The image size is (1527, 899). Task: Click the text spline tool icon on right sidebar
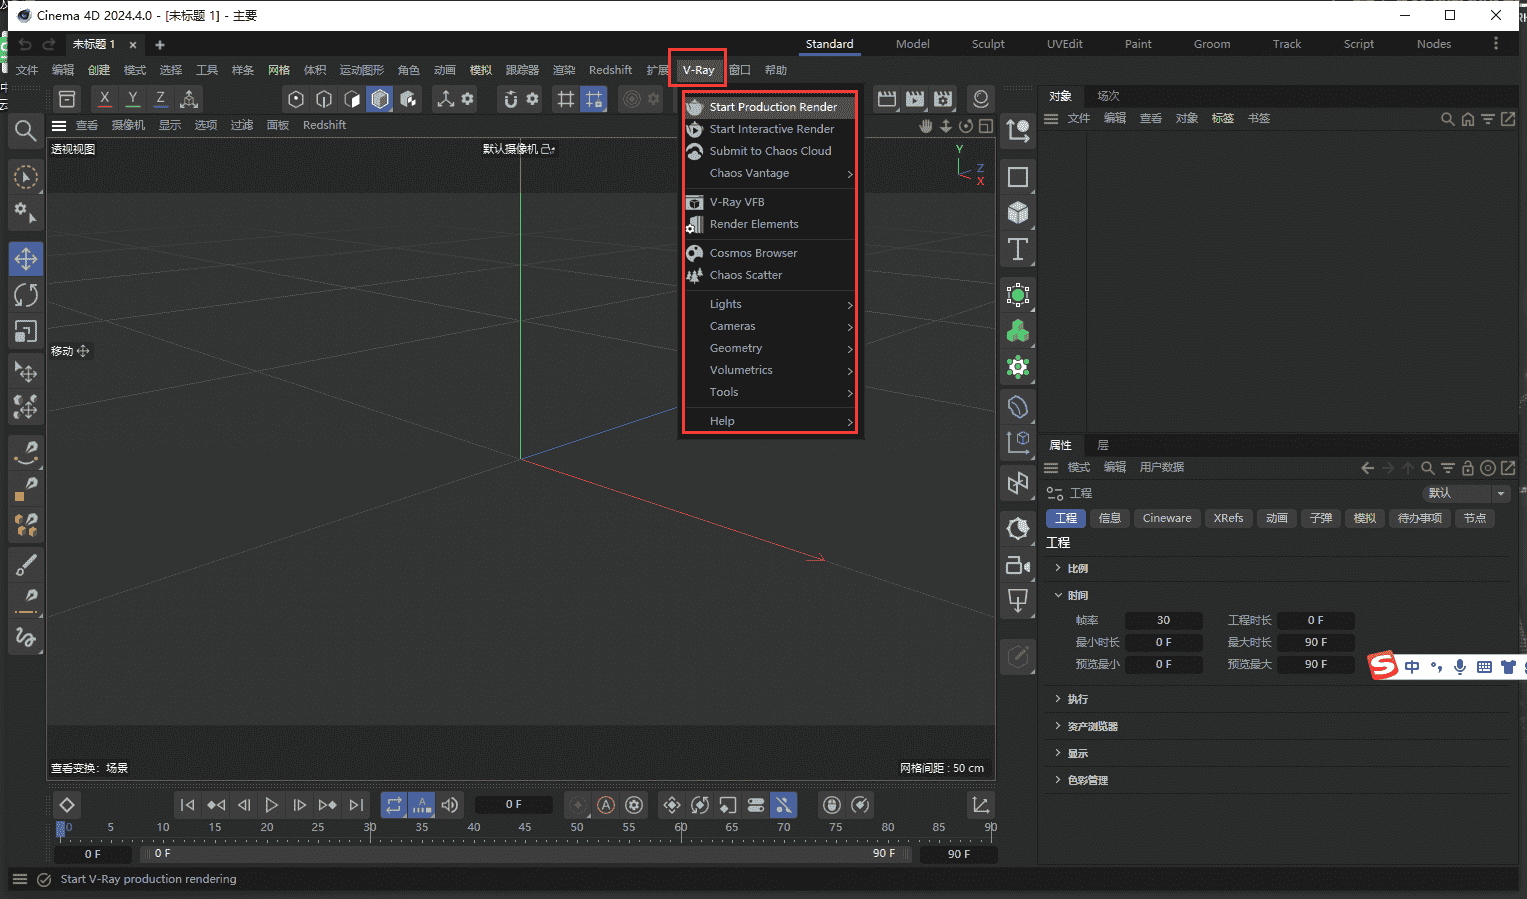click(1017, 250)
